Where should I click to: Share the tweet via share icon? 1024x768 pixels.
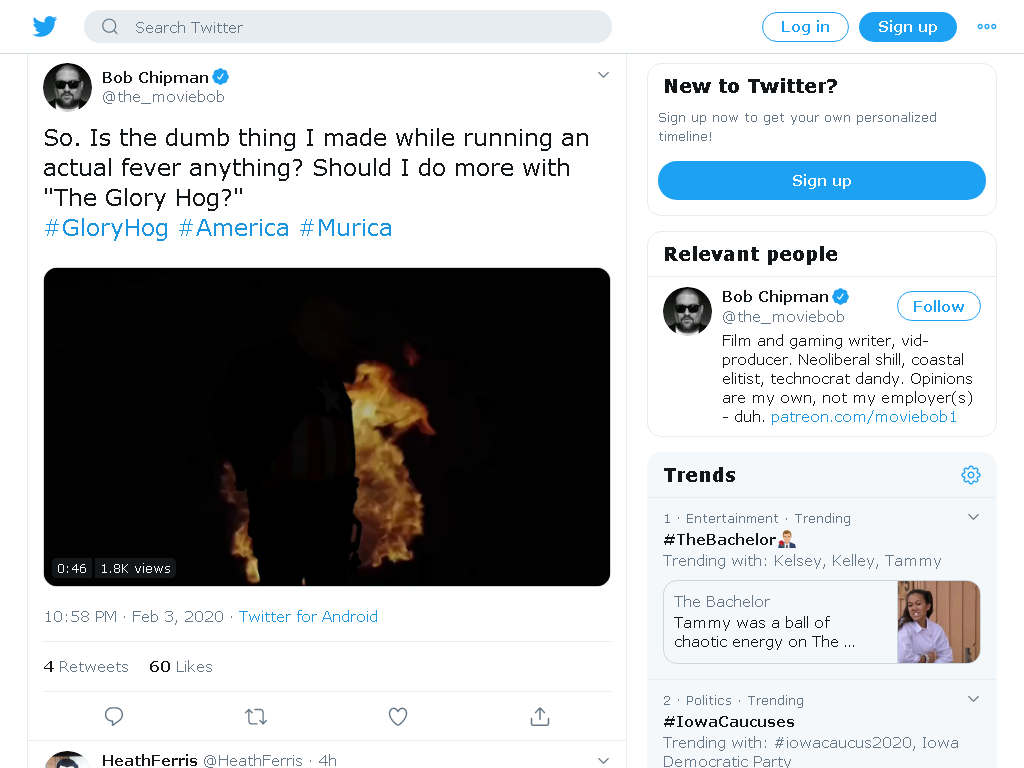tap(539, 716)
